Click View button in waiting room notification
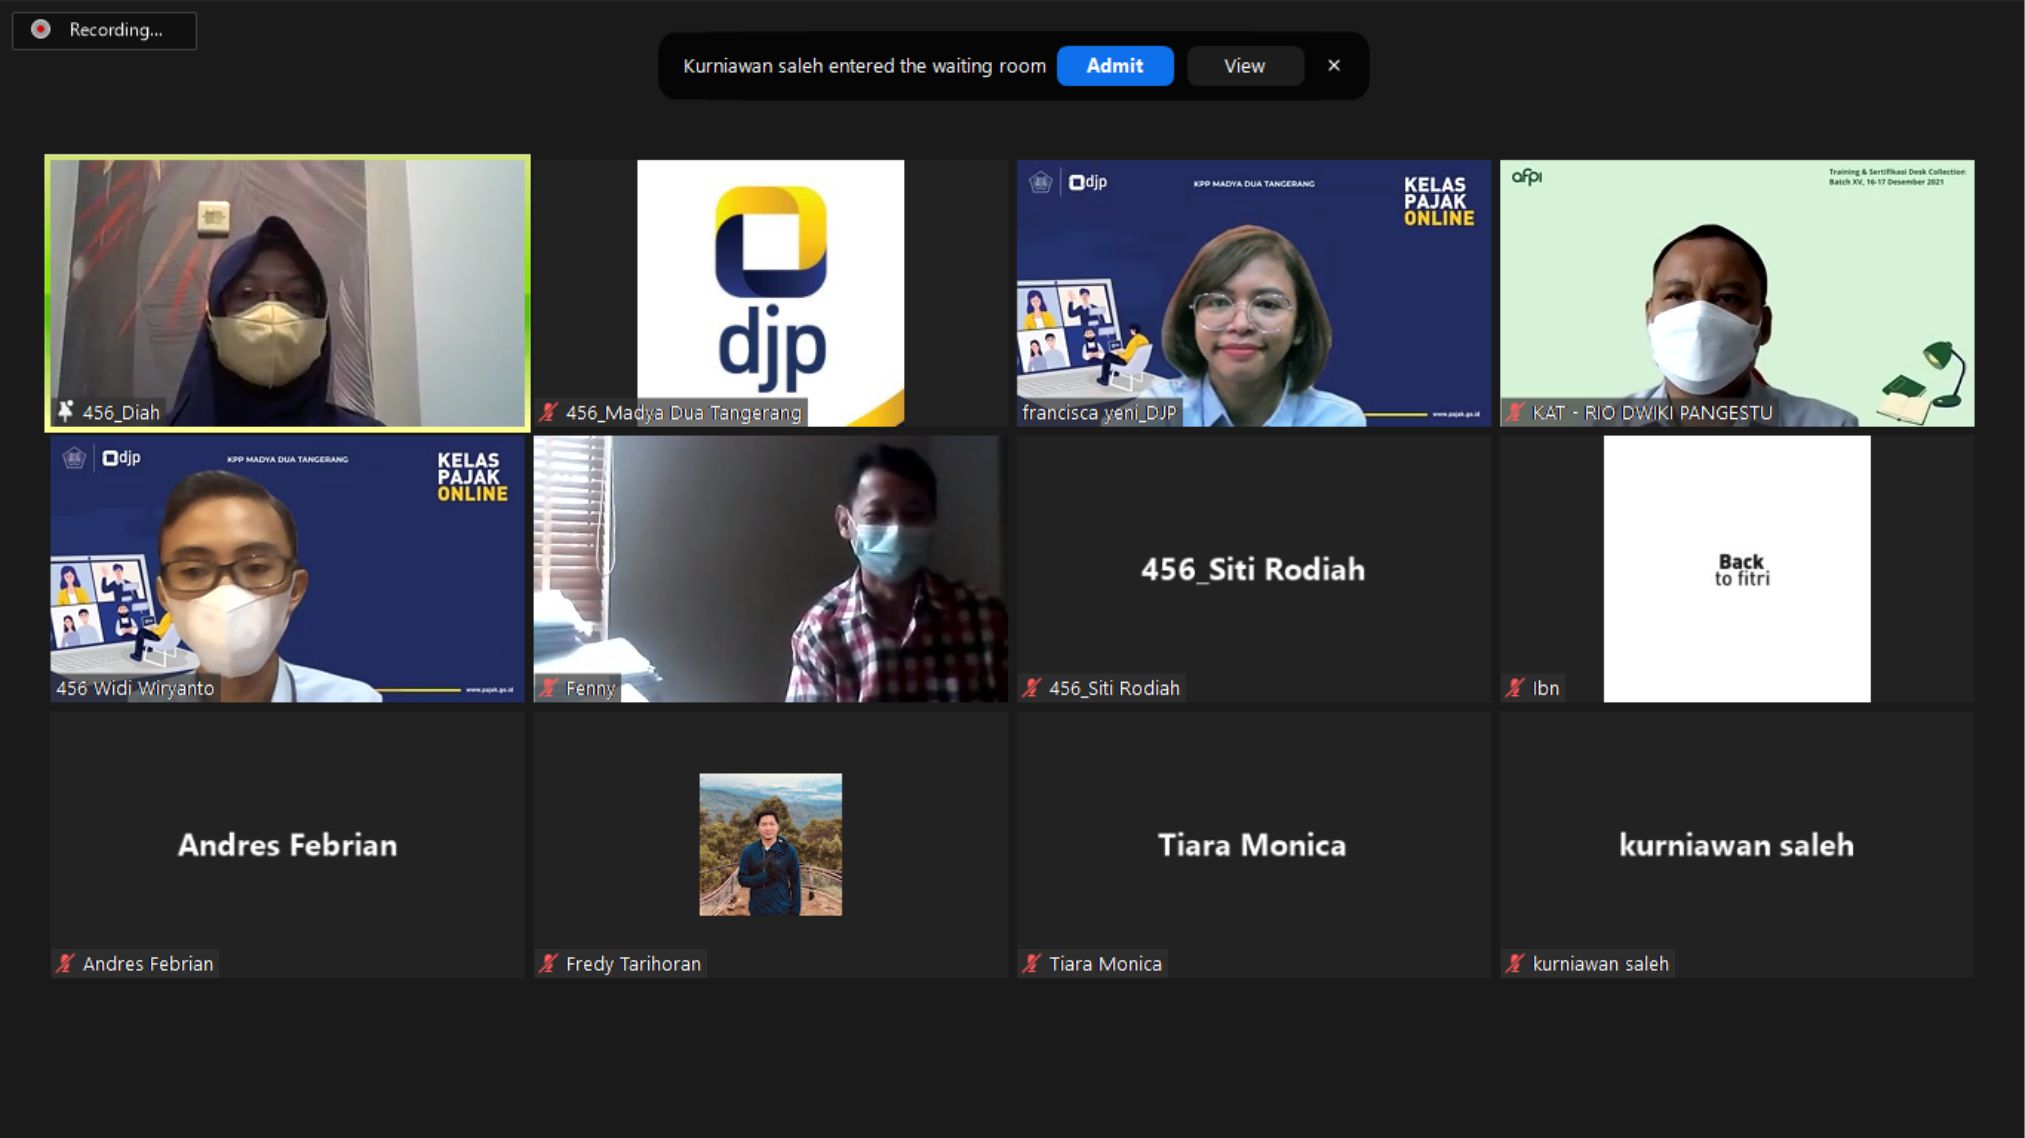This screenshot has width=2025, height=1138. click(x=1244, y=66)
